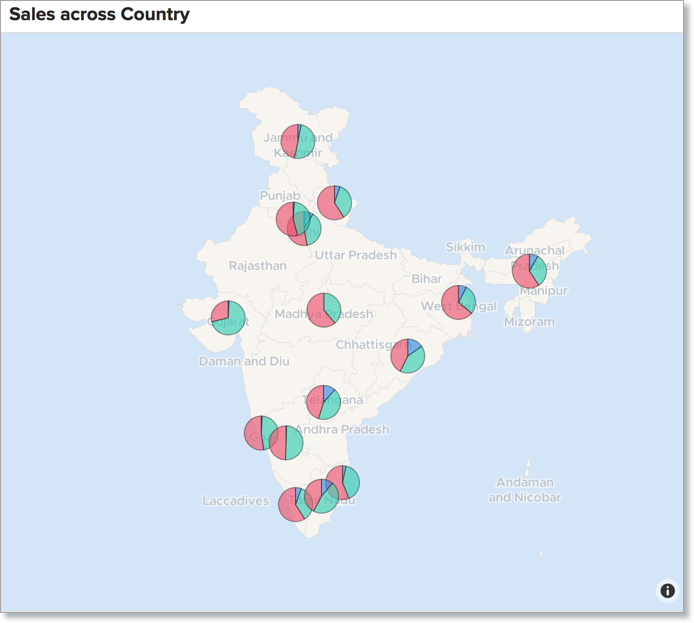Click pie chart near Chhattisgarh on the east coast
Image resolution: width=694 pixels, height=623 pixels.
click(x=408, y=356)
